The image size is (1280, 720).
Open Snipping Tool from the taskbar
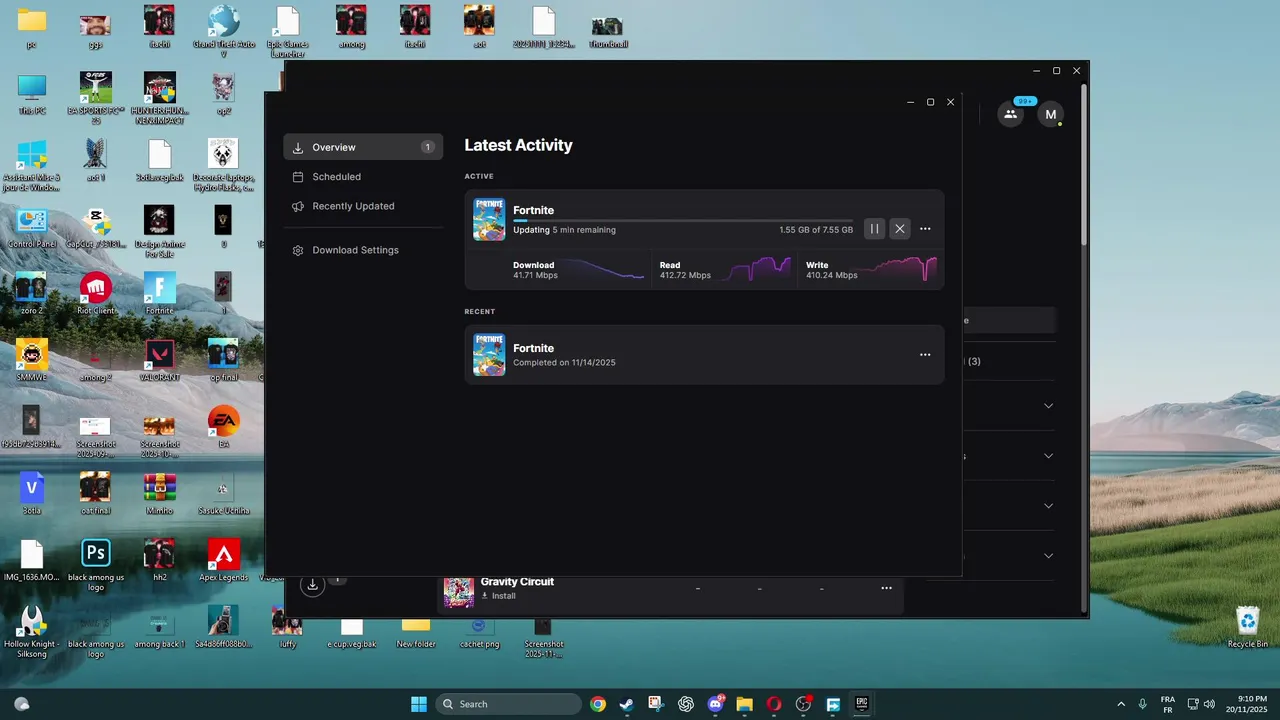[x=655, y=704]
